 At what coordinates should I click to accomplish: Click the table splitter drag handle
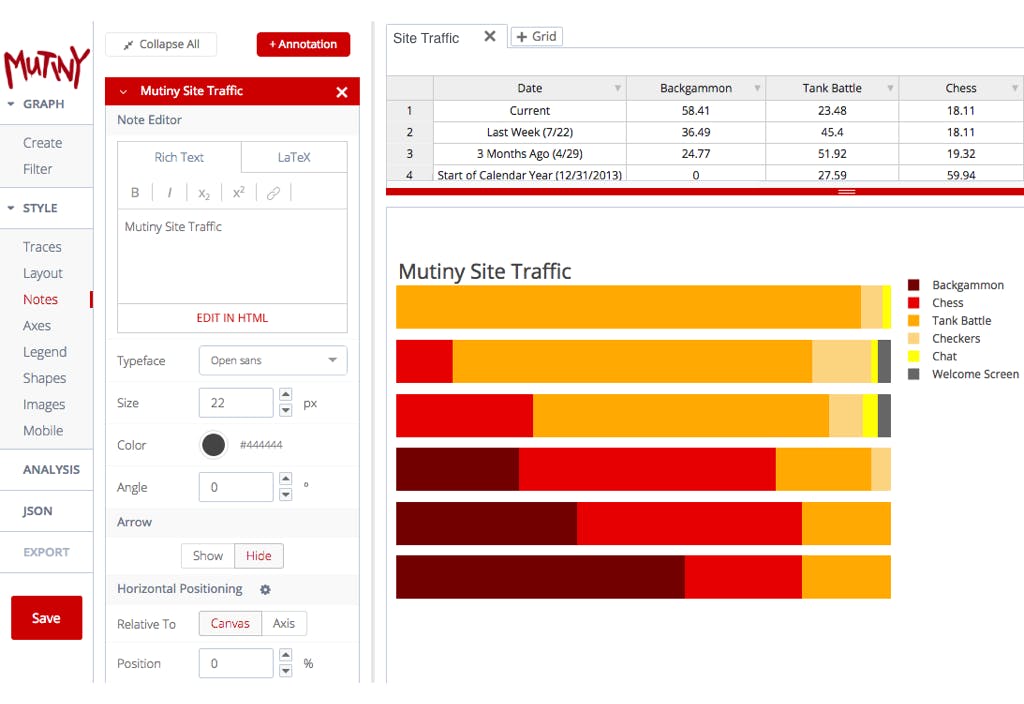point(846,192)
